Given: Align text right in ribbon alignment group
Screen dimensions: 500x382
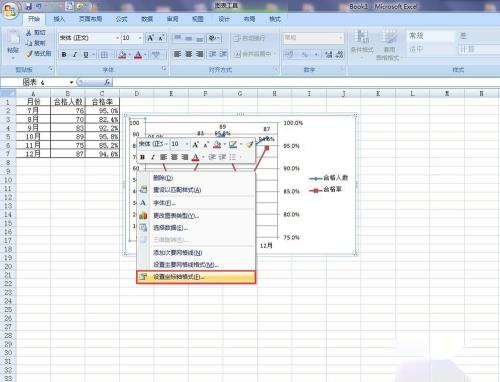Looking at the screenshot, I should tap(199, 54).
